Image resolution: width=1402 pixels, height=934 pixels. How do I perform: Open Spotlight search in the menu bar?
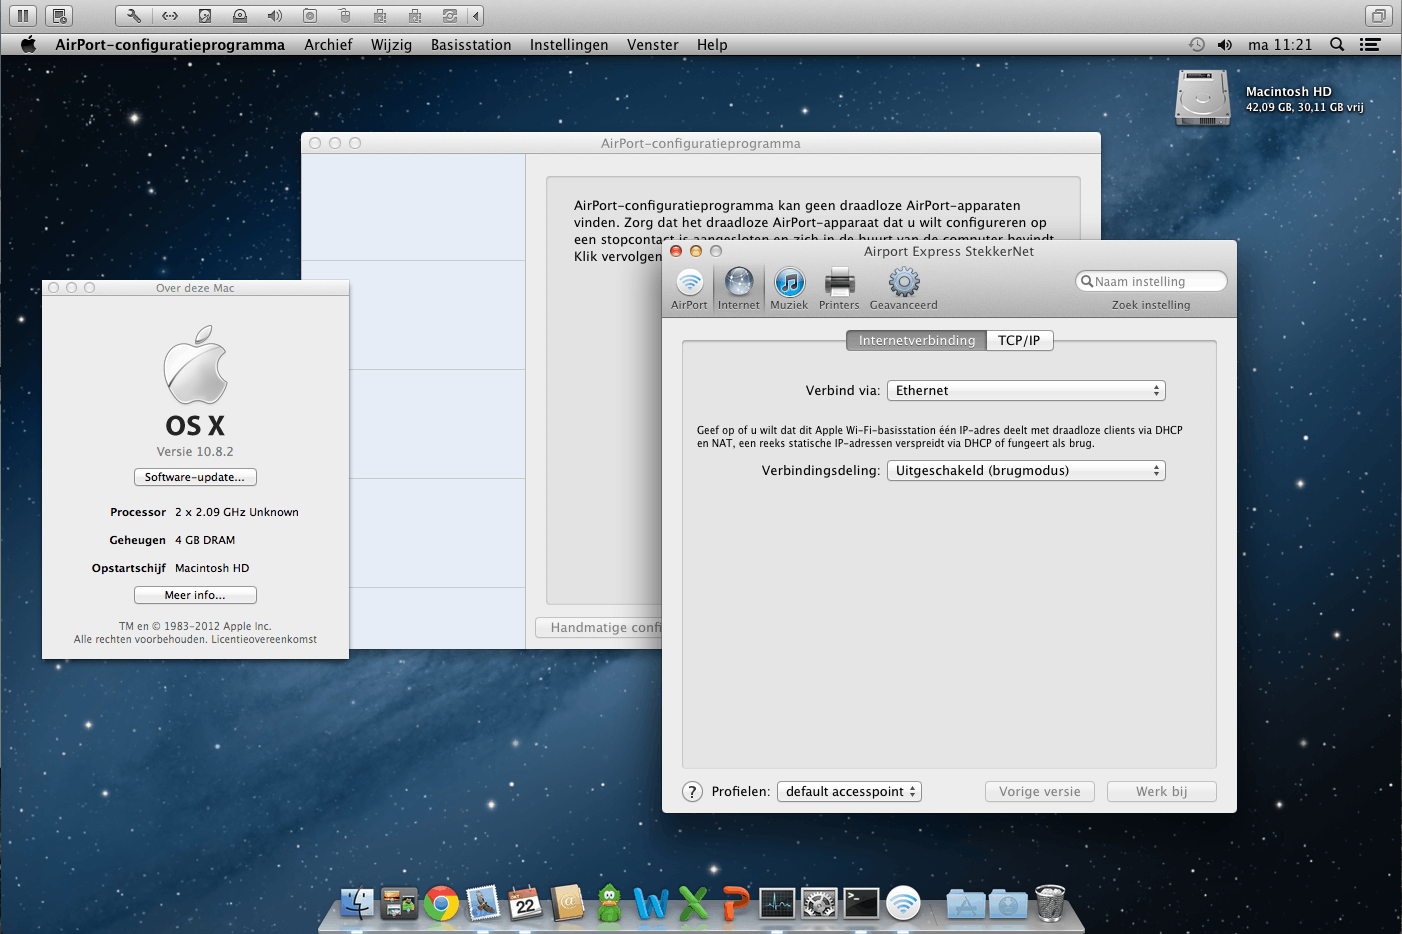pyautogui.click(x=1336, y=44)
